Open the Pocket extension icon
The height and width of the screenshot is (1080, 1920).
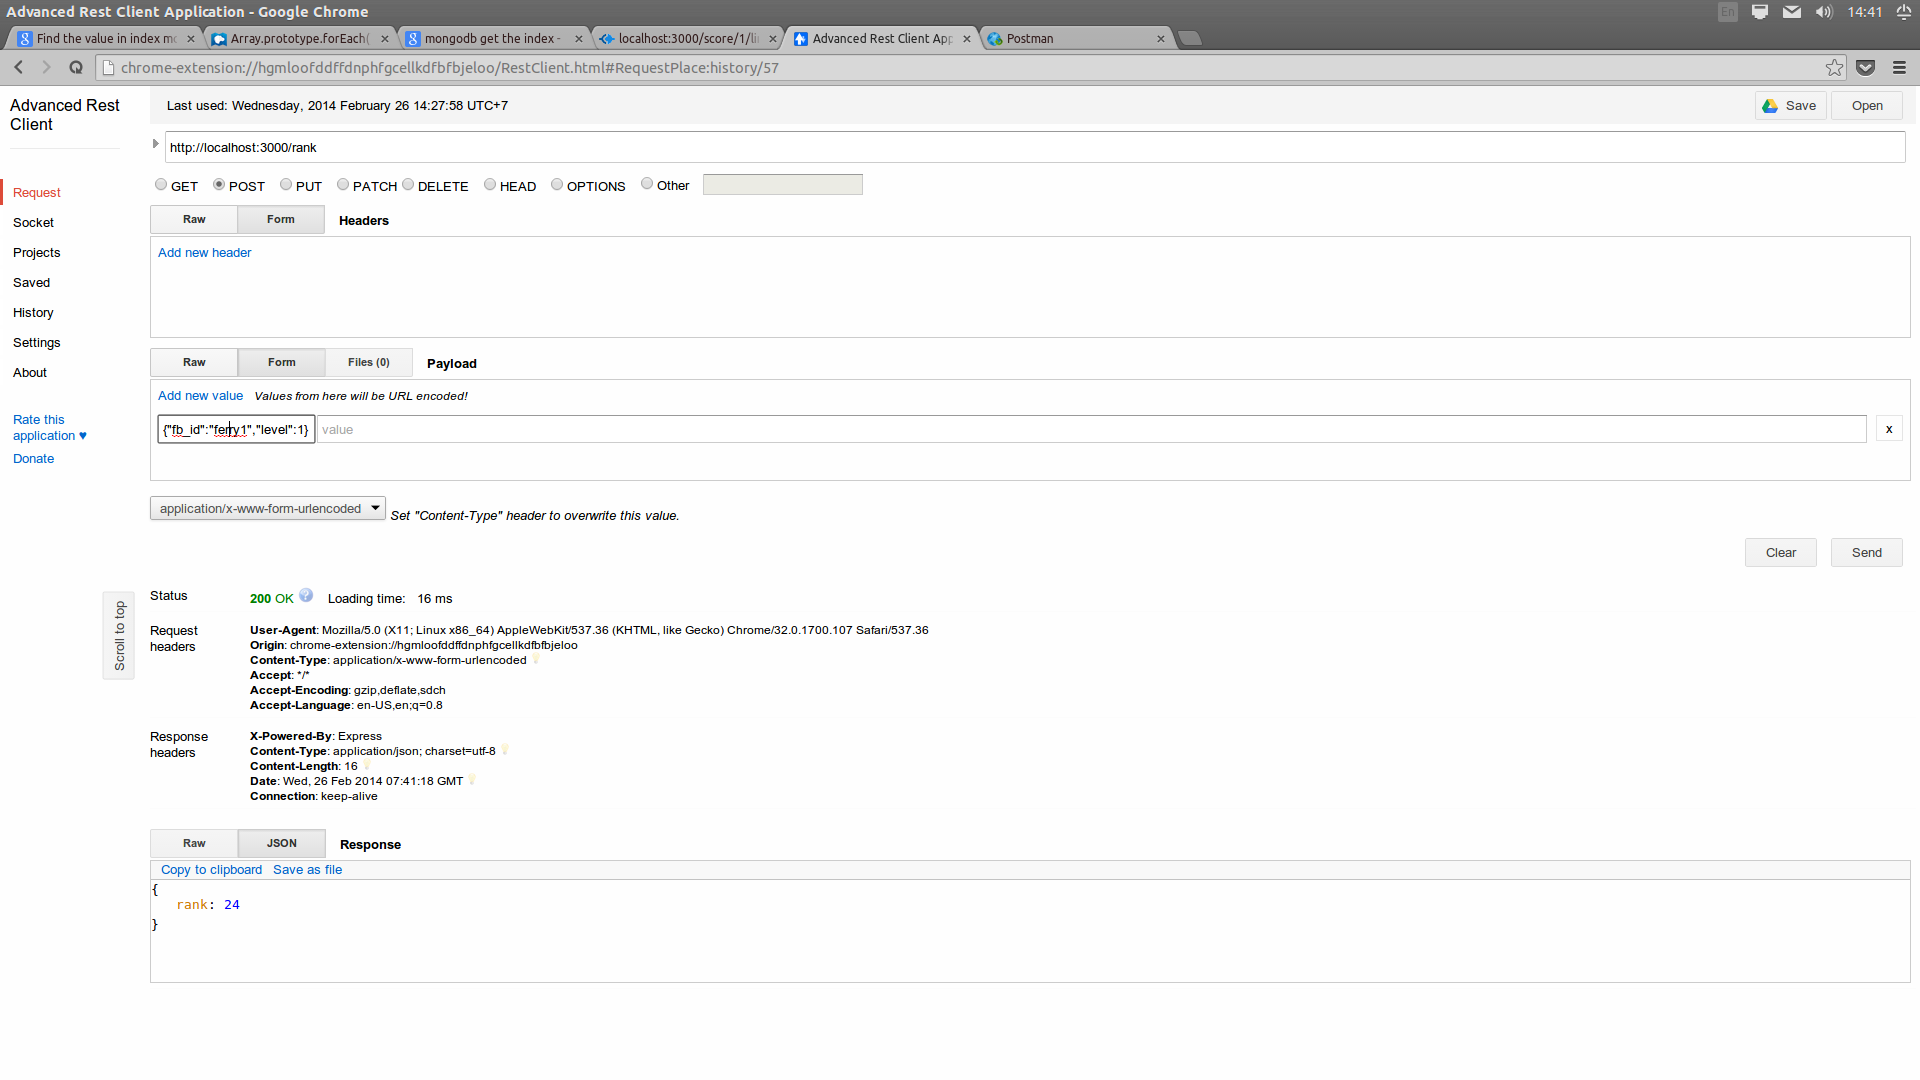[x=1865, y=67]
